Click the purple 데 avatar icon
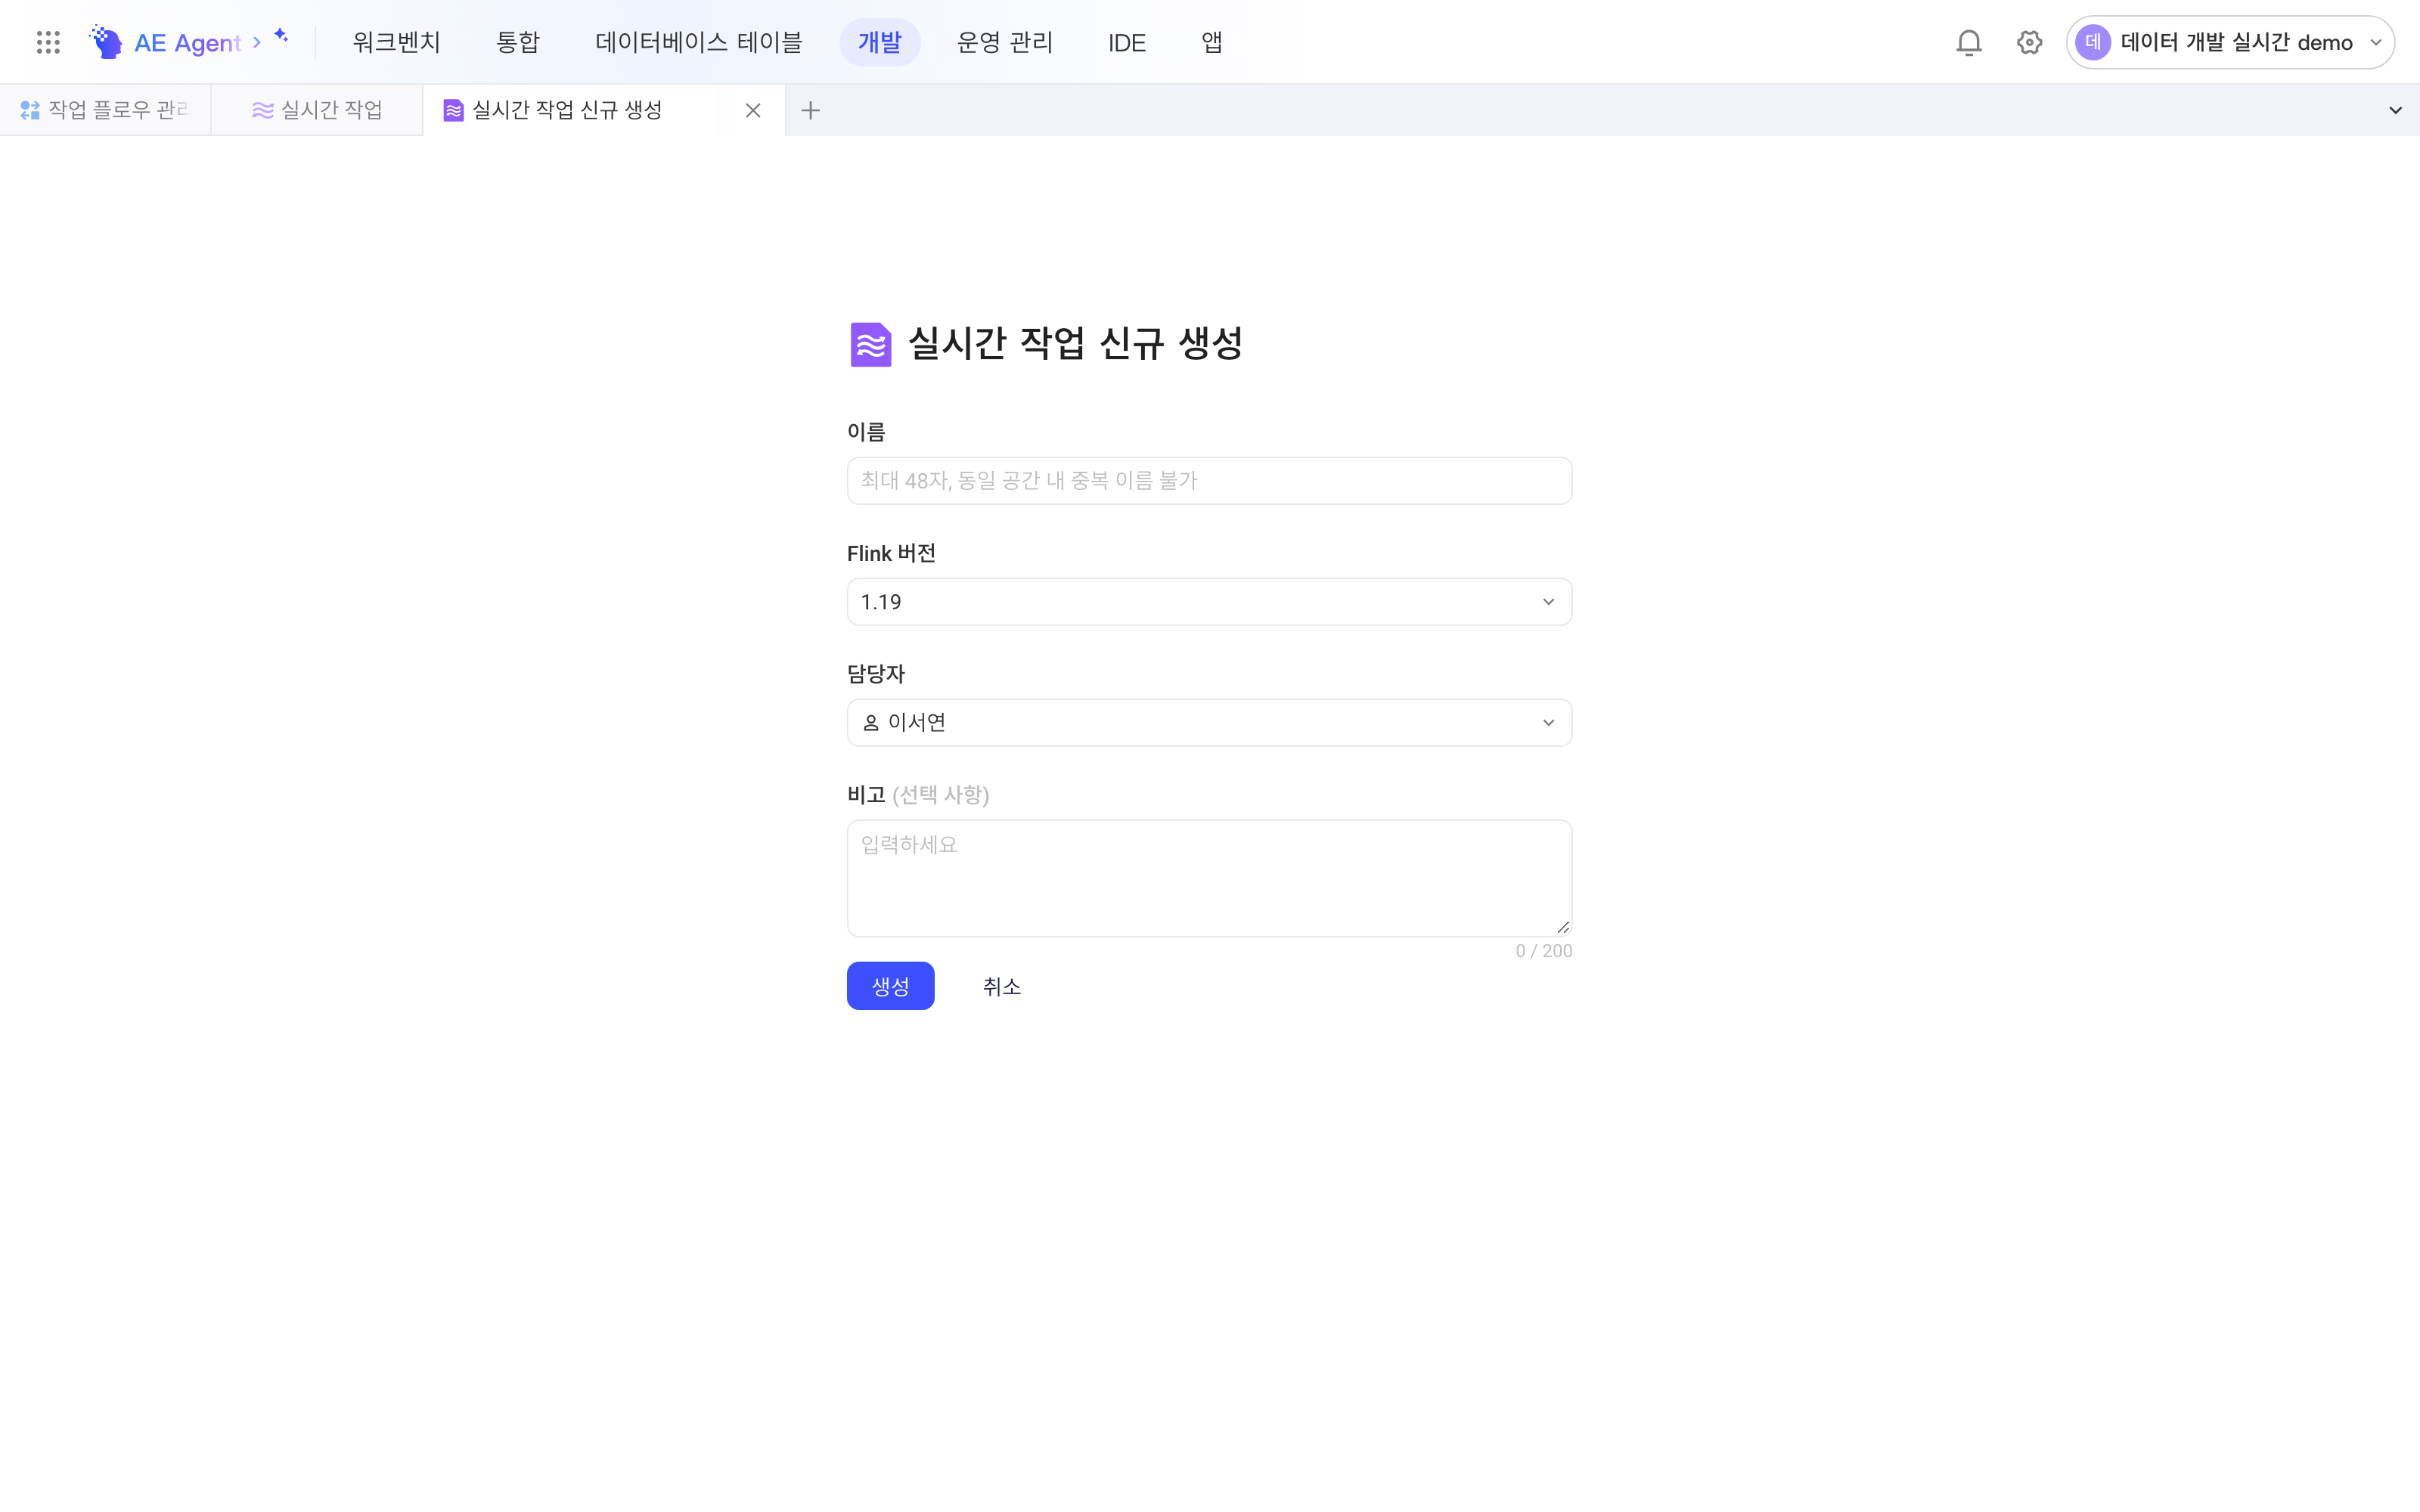The width and height of the screenshot is (2420, 1512). [2093, 42]
